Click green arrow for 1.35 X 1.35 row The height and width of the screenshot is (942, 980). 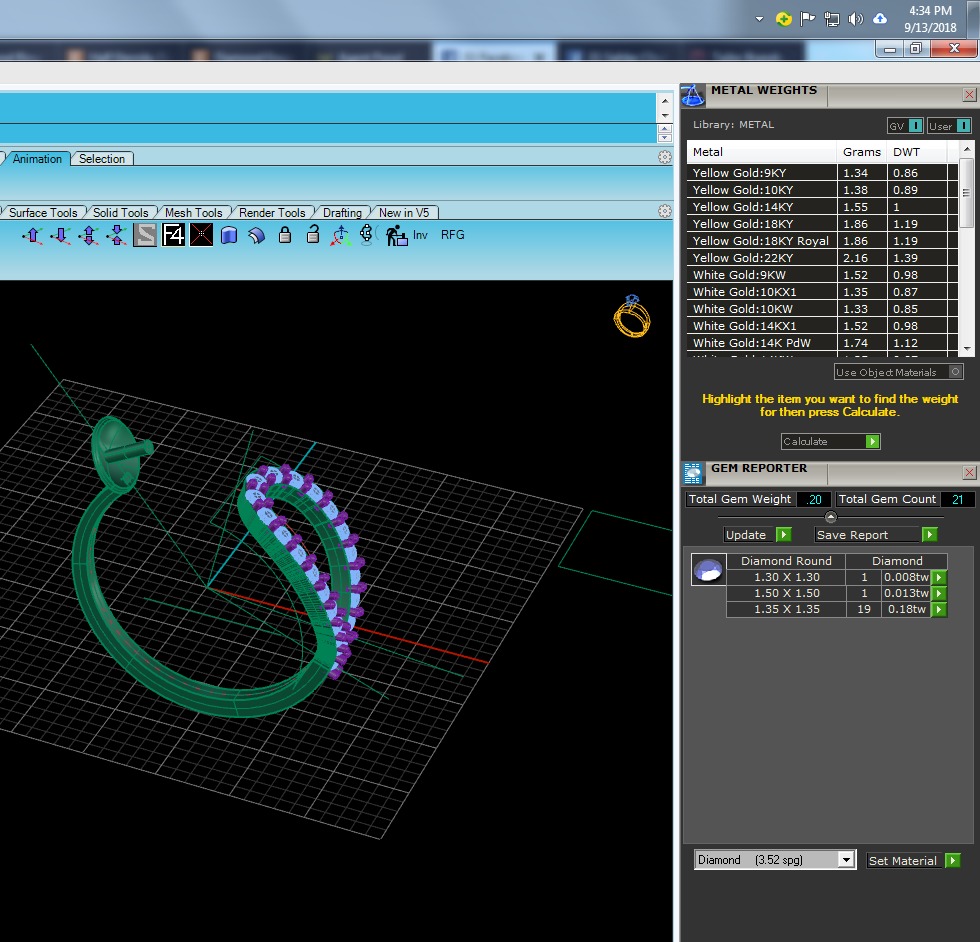[x=939, y=609]
